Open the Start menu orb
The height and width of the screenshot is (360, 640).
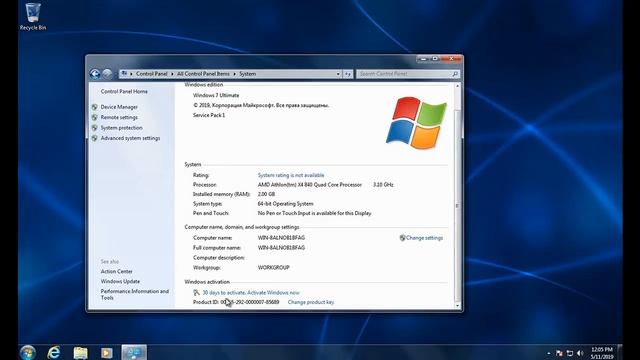pos(28,352)
